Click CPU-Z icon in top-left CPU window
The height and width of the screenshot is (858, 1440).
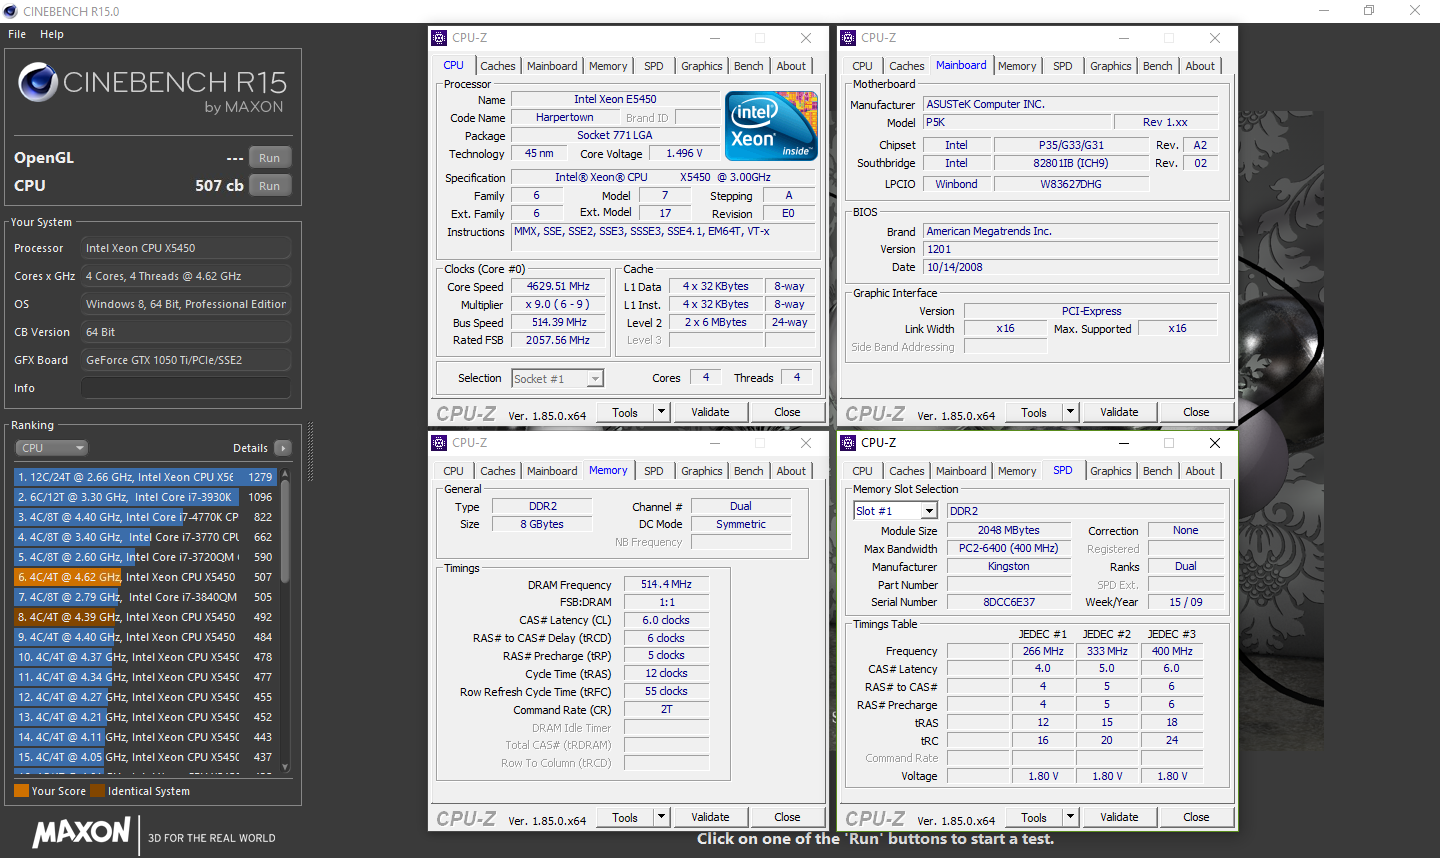pyautogui.click(x=439, y=38)
